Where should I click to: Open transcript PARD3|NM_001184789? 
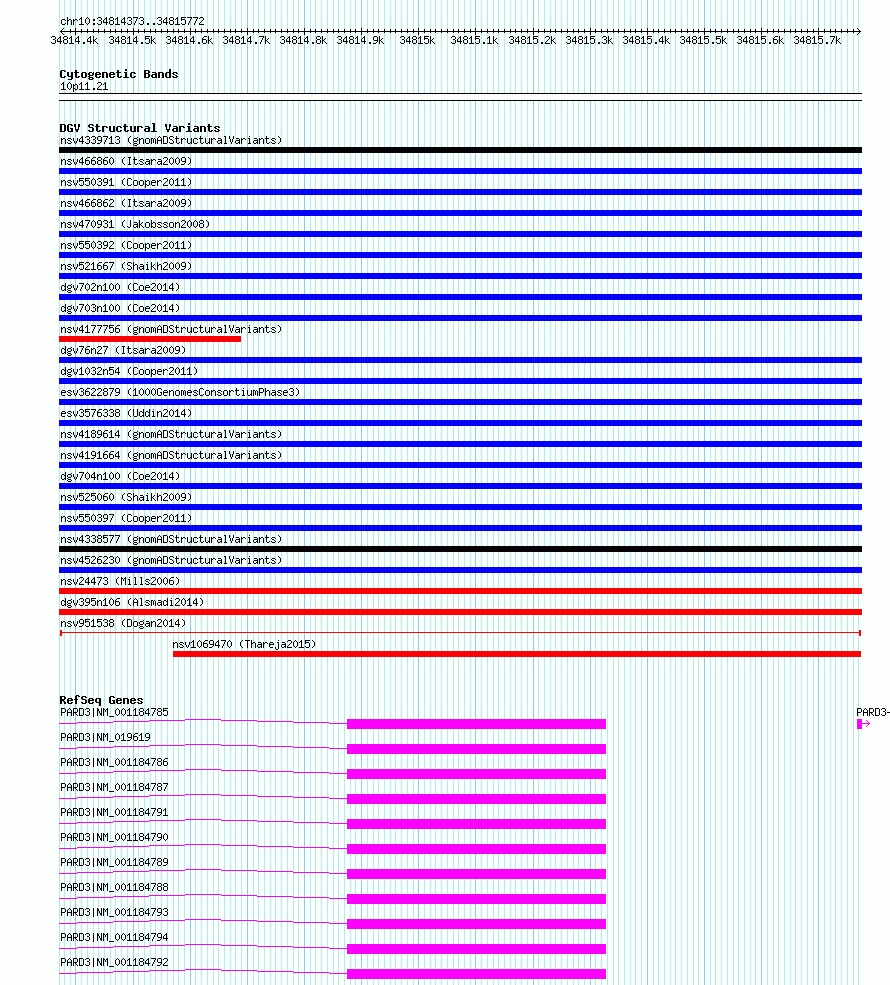coord(114,863)
